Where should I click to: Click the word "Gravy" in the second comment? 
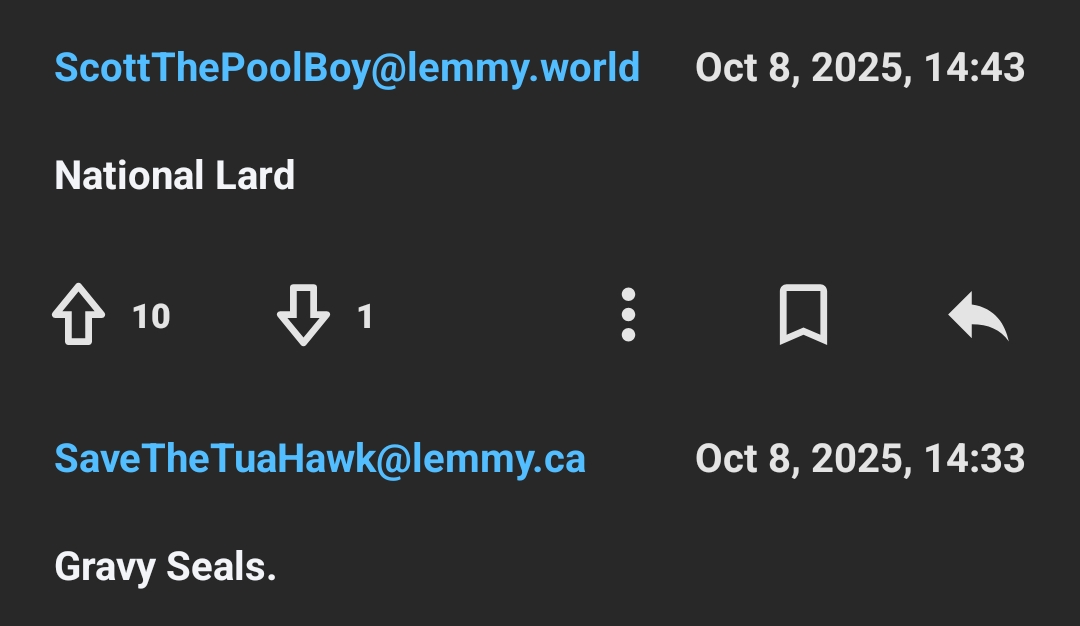click(x=105, y=567)
